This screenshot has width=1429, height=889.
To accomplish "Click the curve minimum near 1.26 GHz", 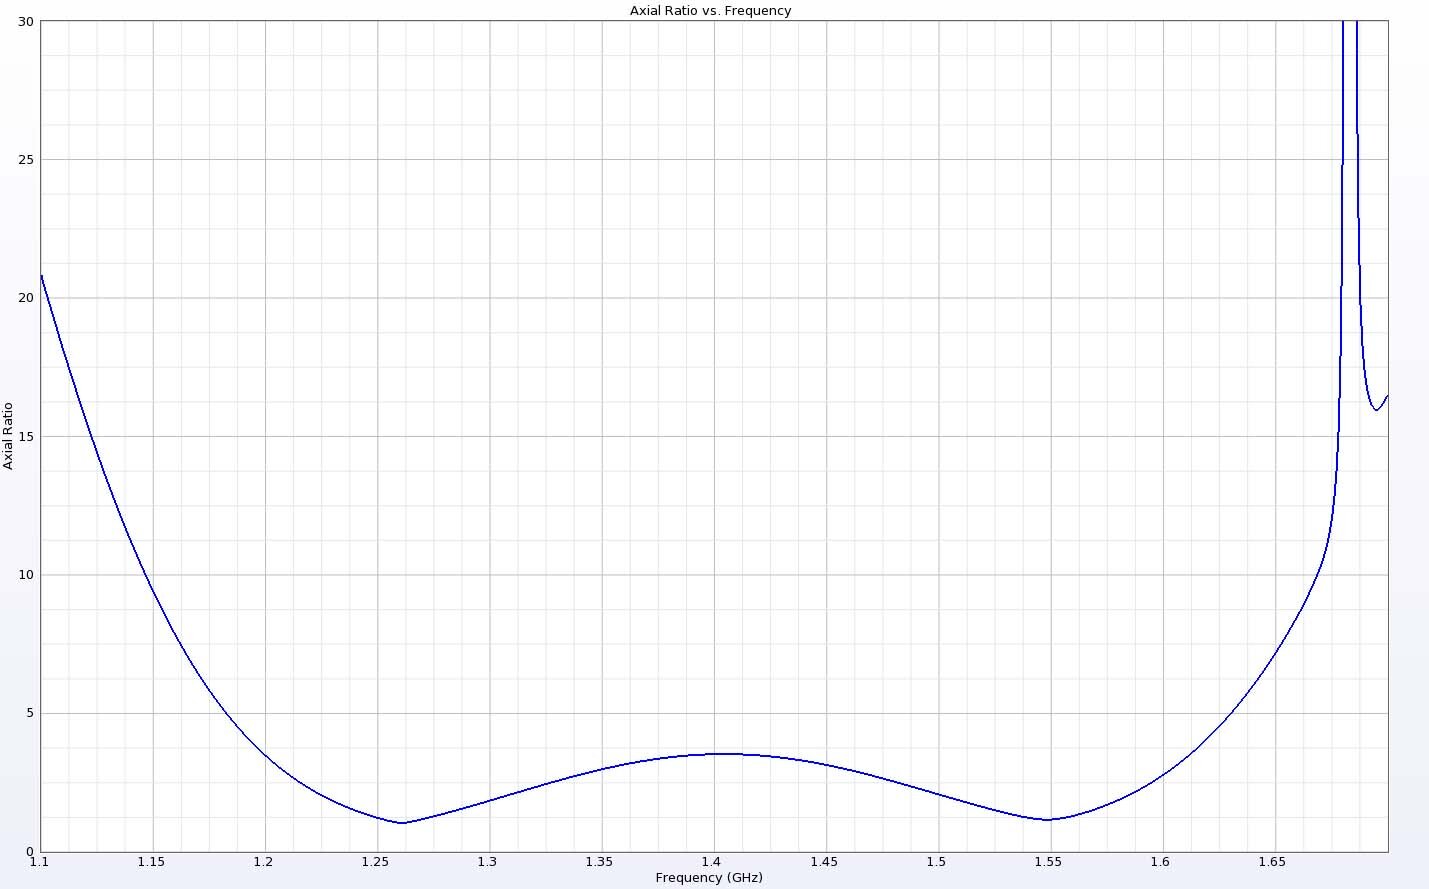I will [x=402, y=823].
